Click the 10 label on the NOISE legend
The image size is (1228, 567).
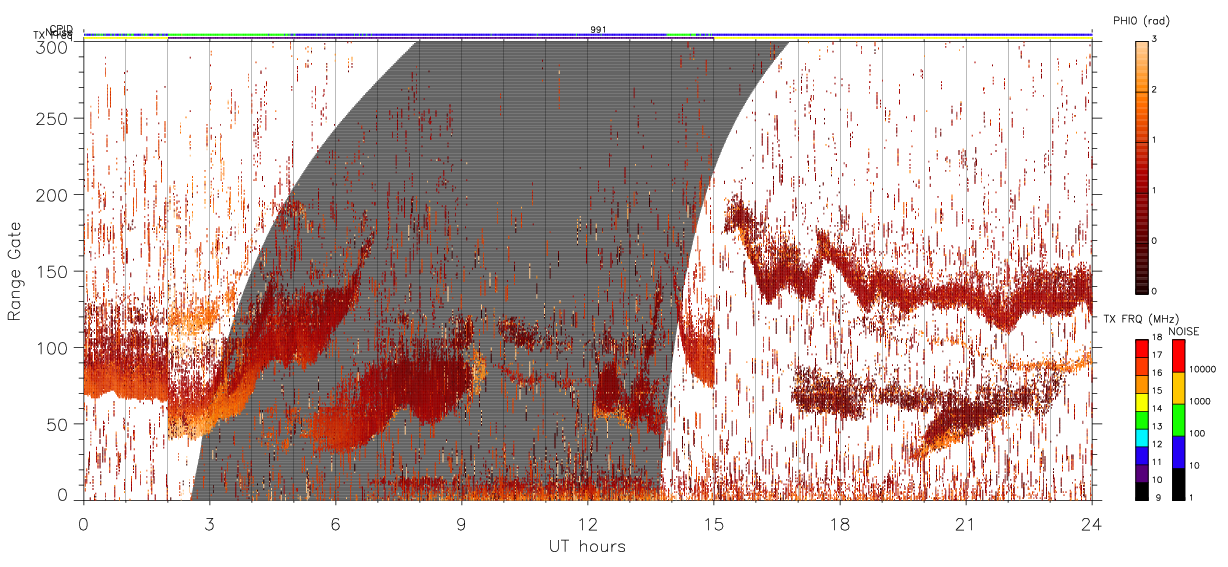coord(1194,468)
